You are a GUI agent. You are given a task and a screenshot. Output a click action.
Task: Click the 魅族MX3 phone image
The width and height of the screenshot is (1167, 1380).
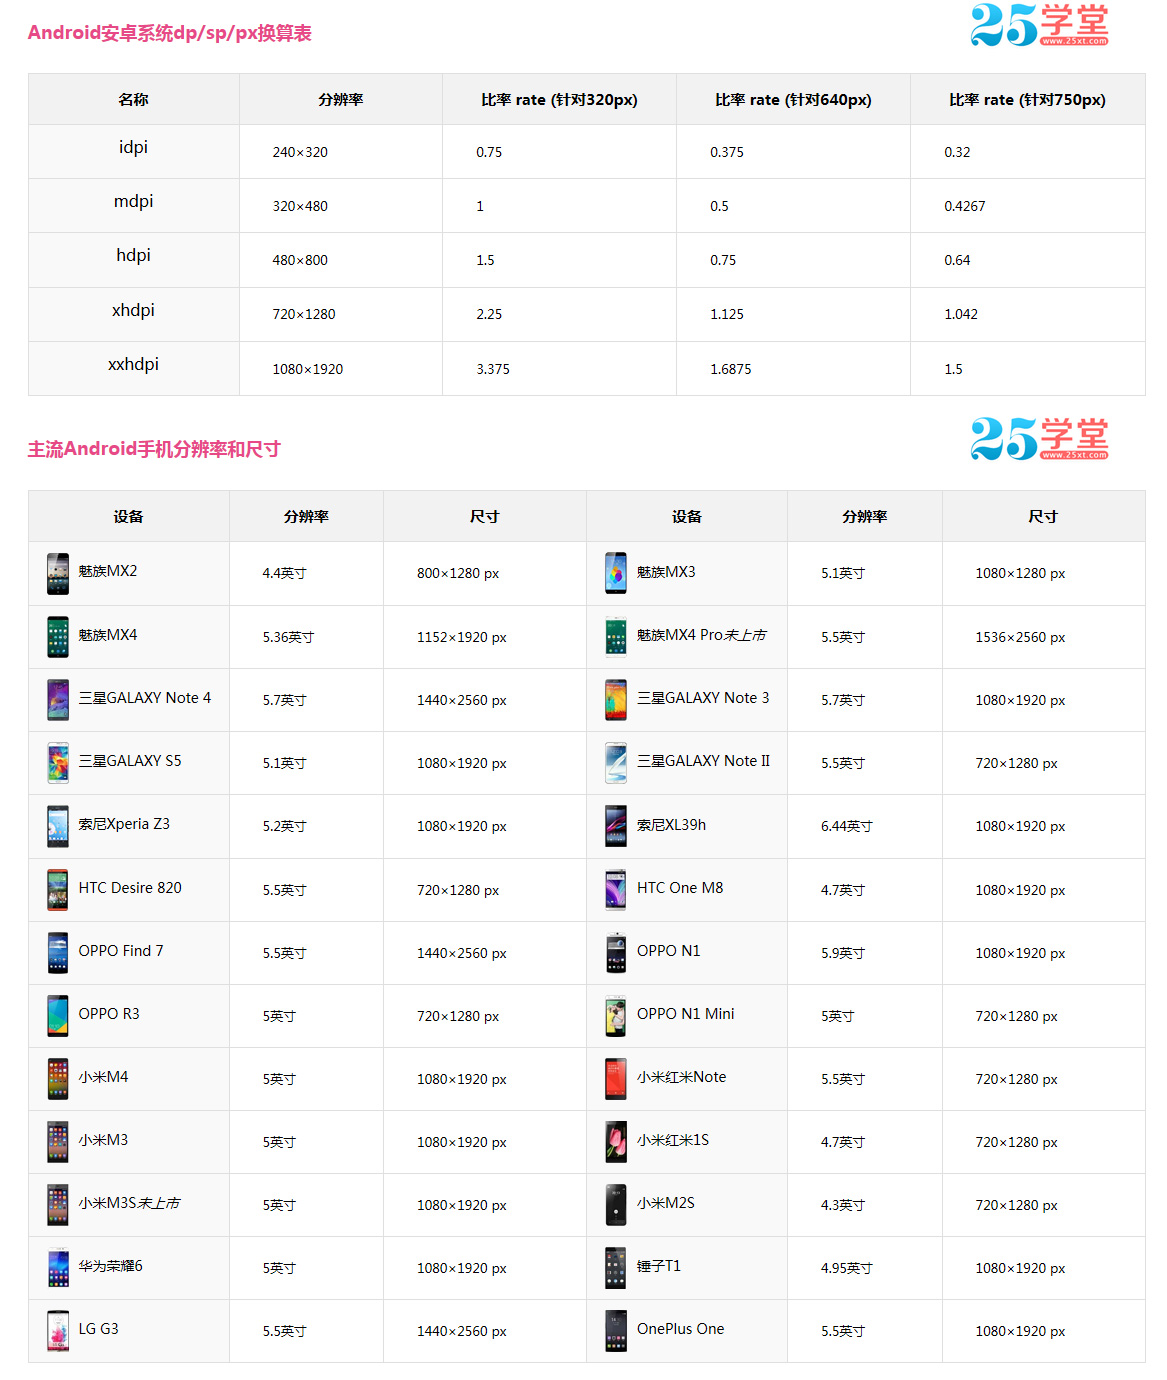[616, 574]
